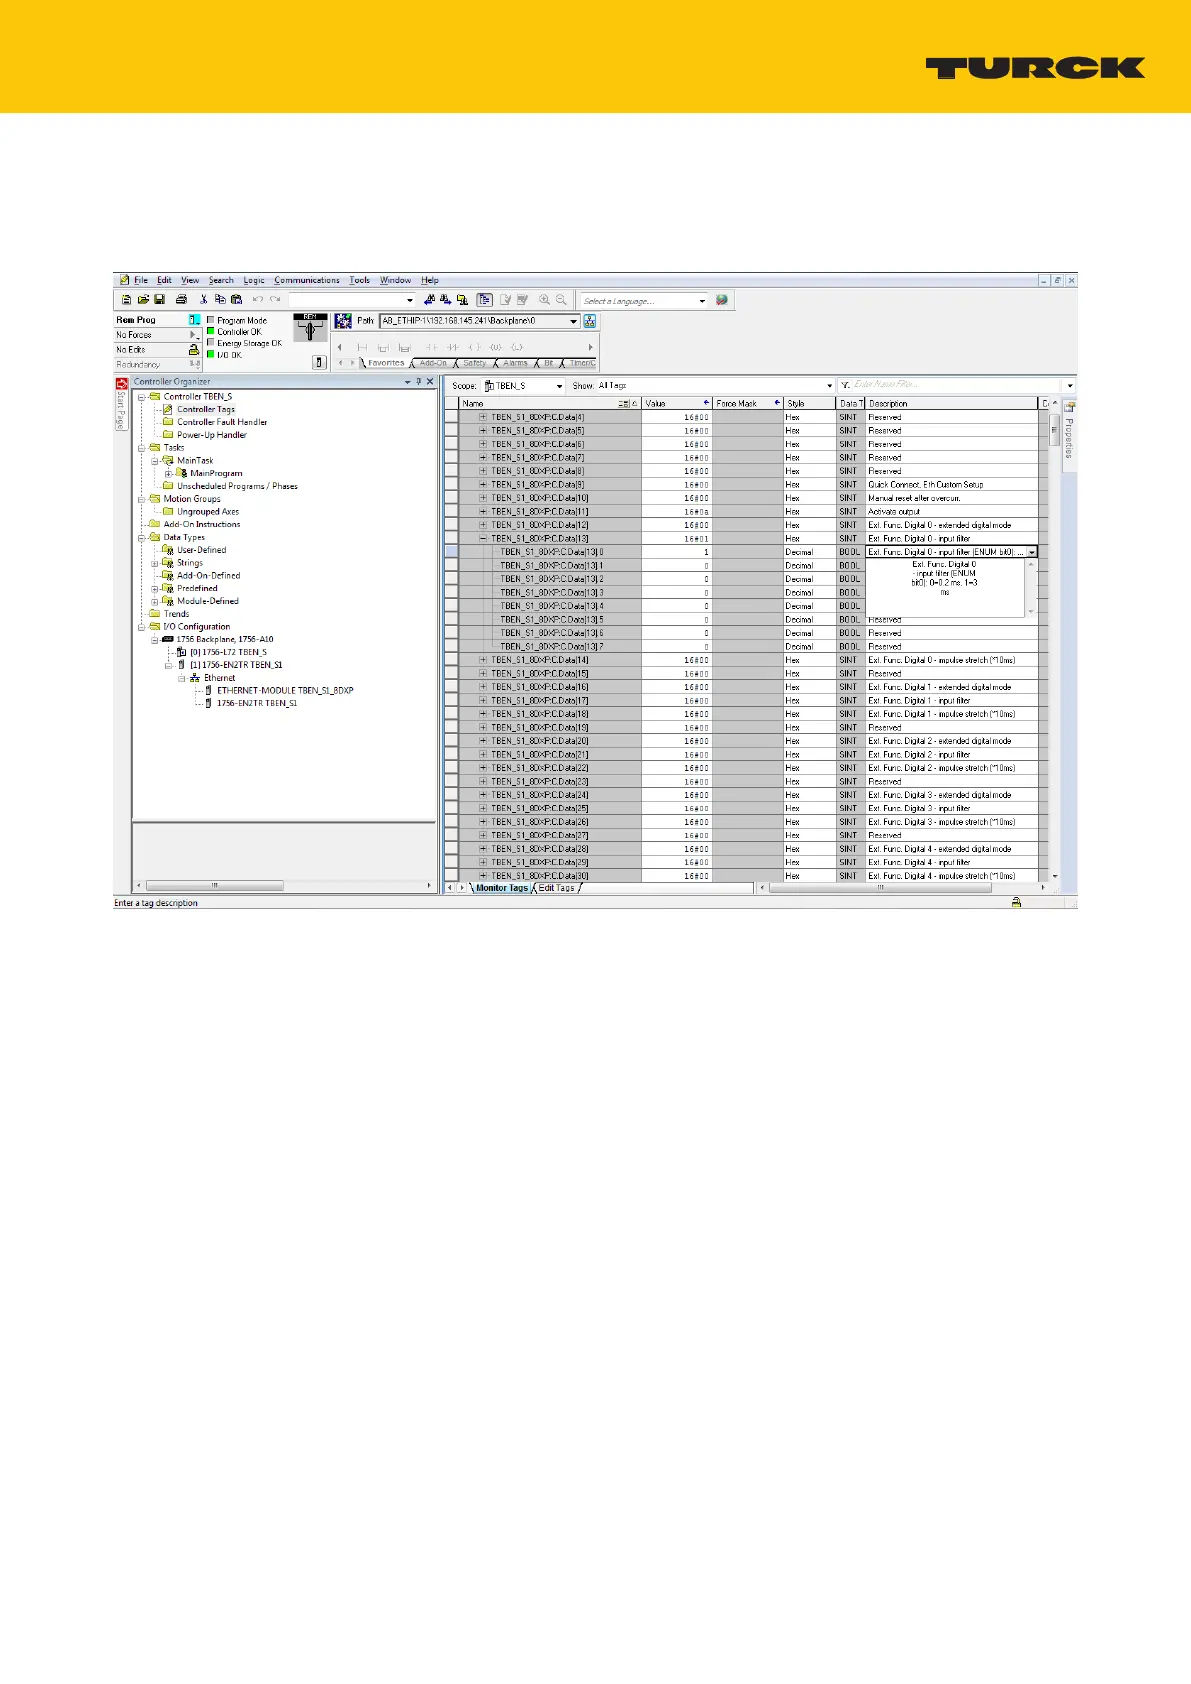
Task: Click the Description column header
Action: pyautogui.click(x=952, y=403)
